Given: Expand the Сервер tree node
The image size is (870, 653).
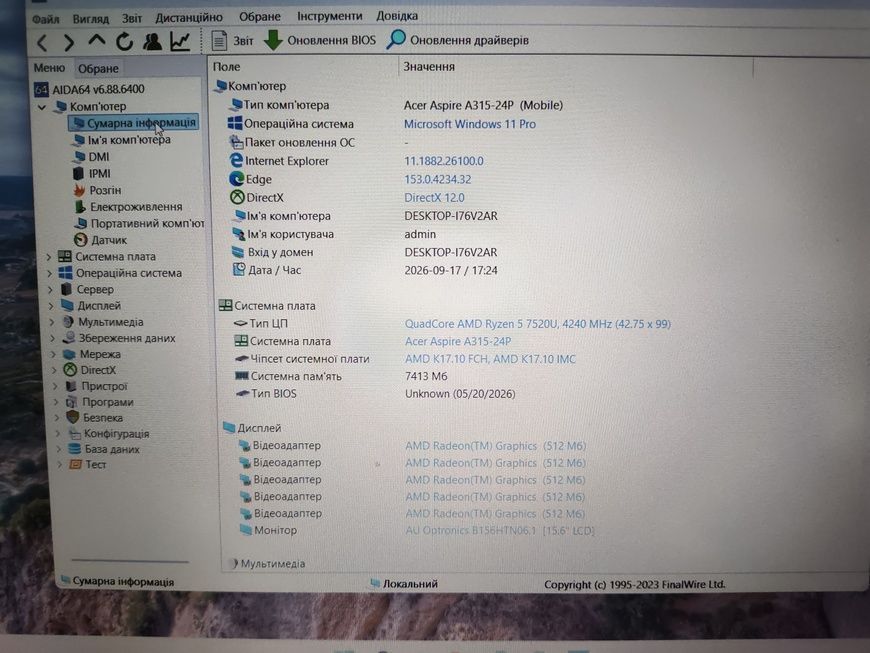Looking at the screenshot, I should tap(50, 290).
